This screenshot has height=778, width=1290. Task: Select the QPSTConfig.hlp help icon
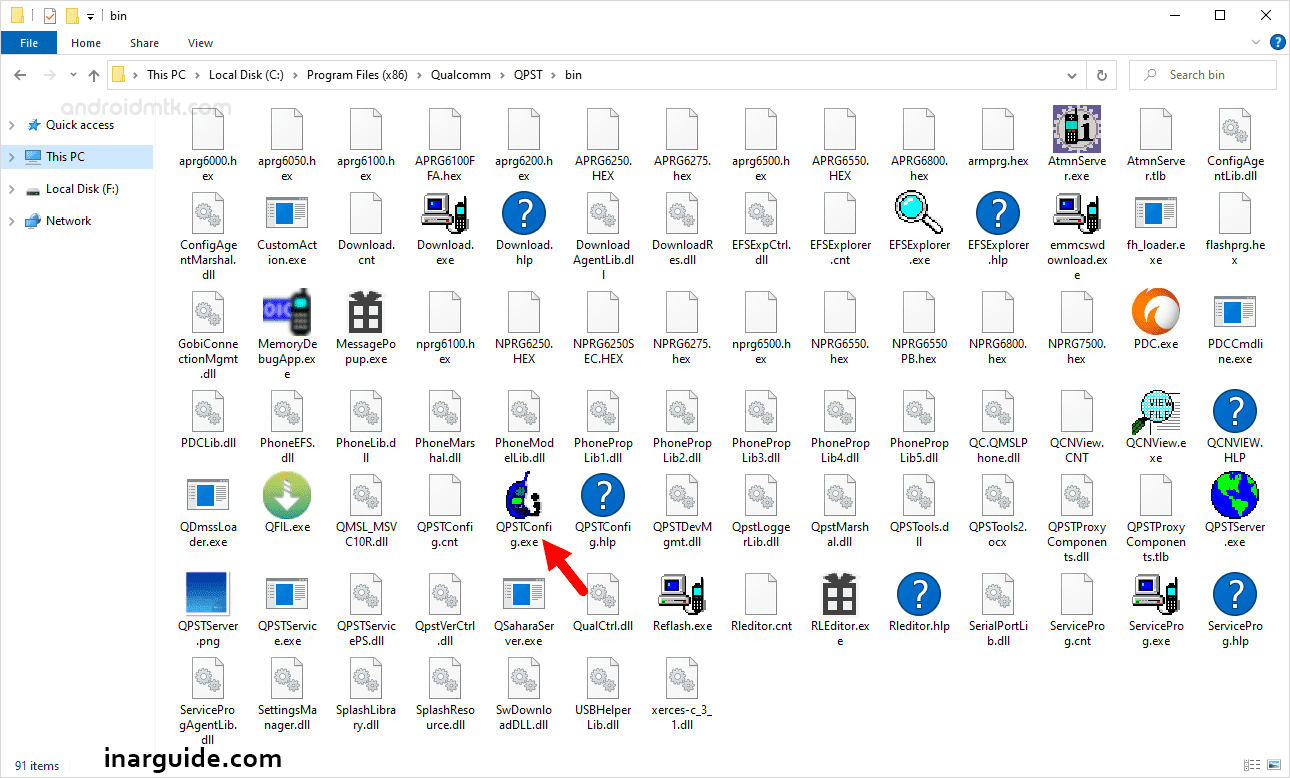pos(603,495)
